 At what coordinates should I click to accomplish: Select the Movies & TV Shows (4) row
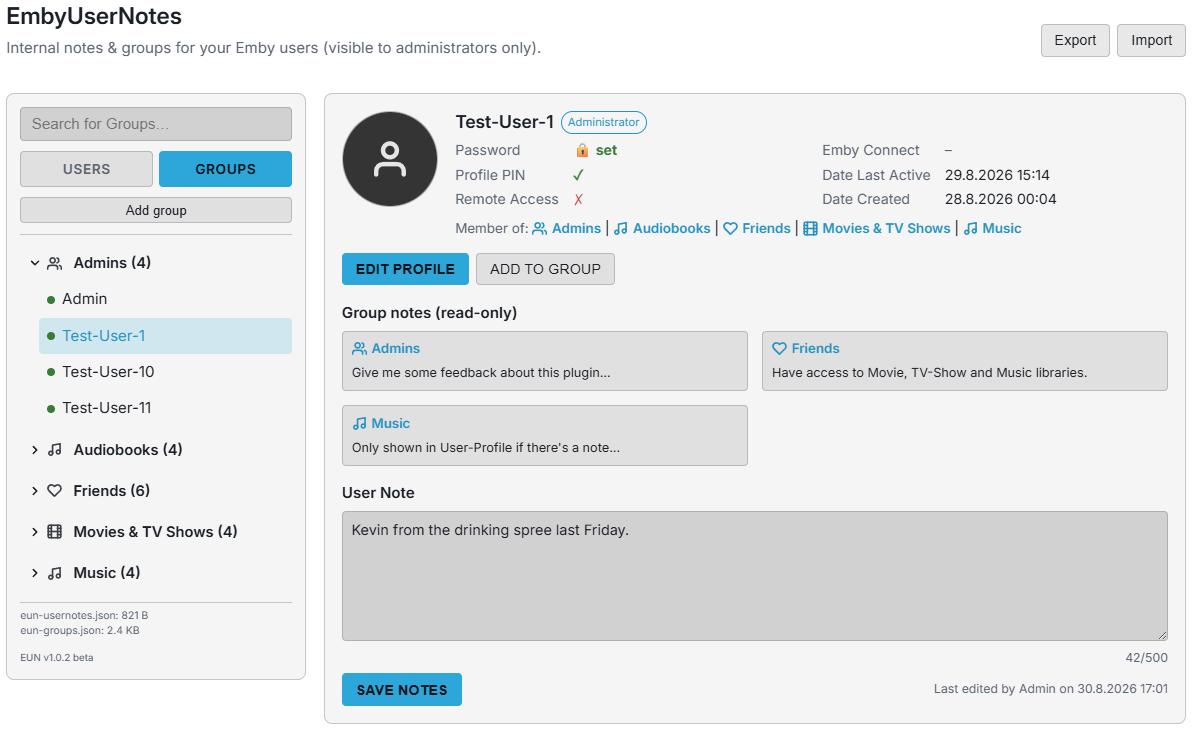point(155,532)
